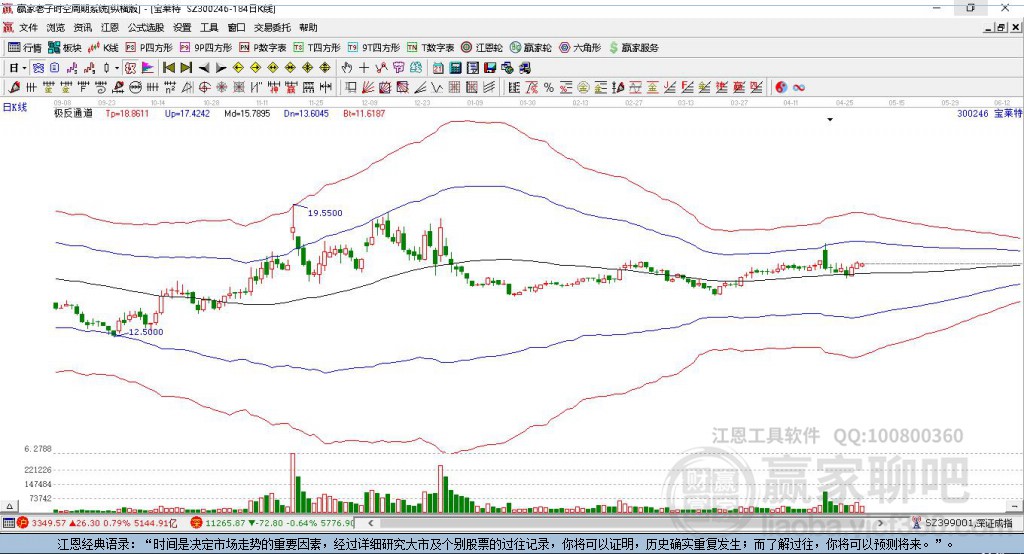Image resolution: width=1024 pixels, height=554 pixels.
Task: Click the Tp=18.8611 indicator value
Action: click(127, 113)
